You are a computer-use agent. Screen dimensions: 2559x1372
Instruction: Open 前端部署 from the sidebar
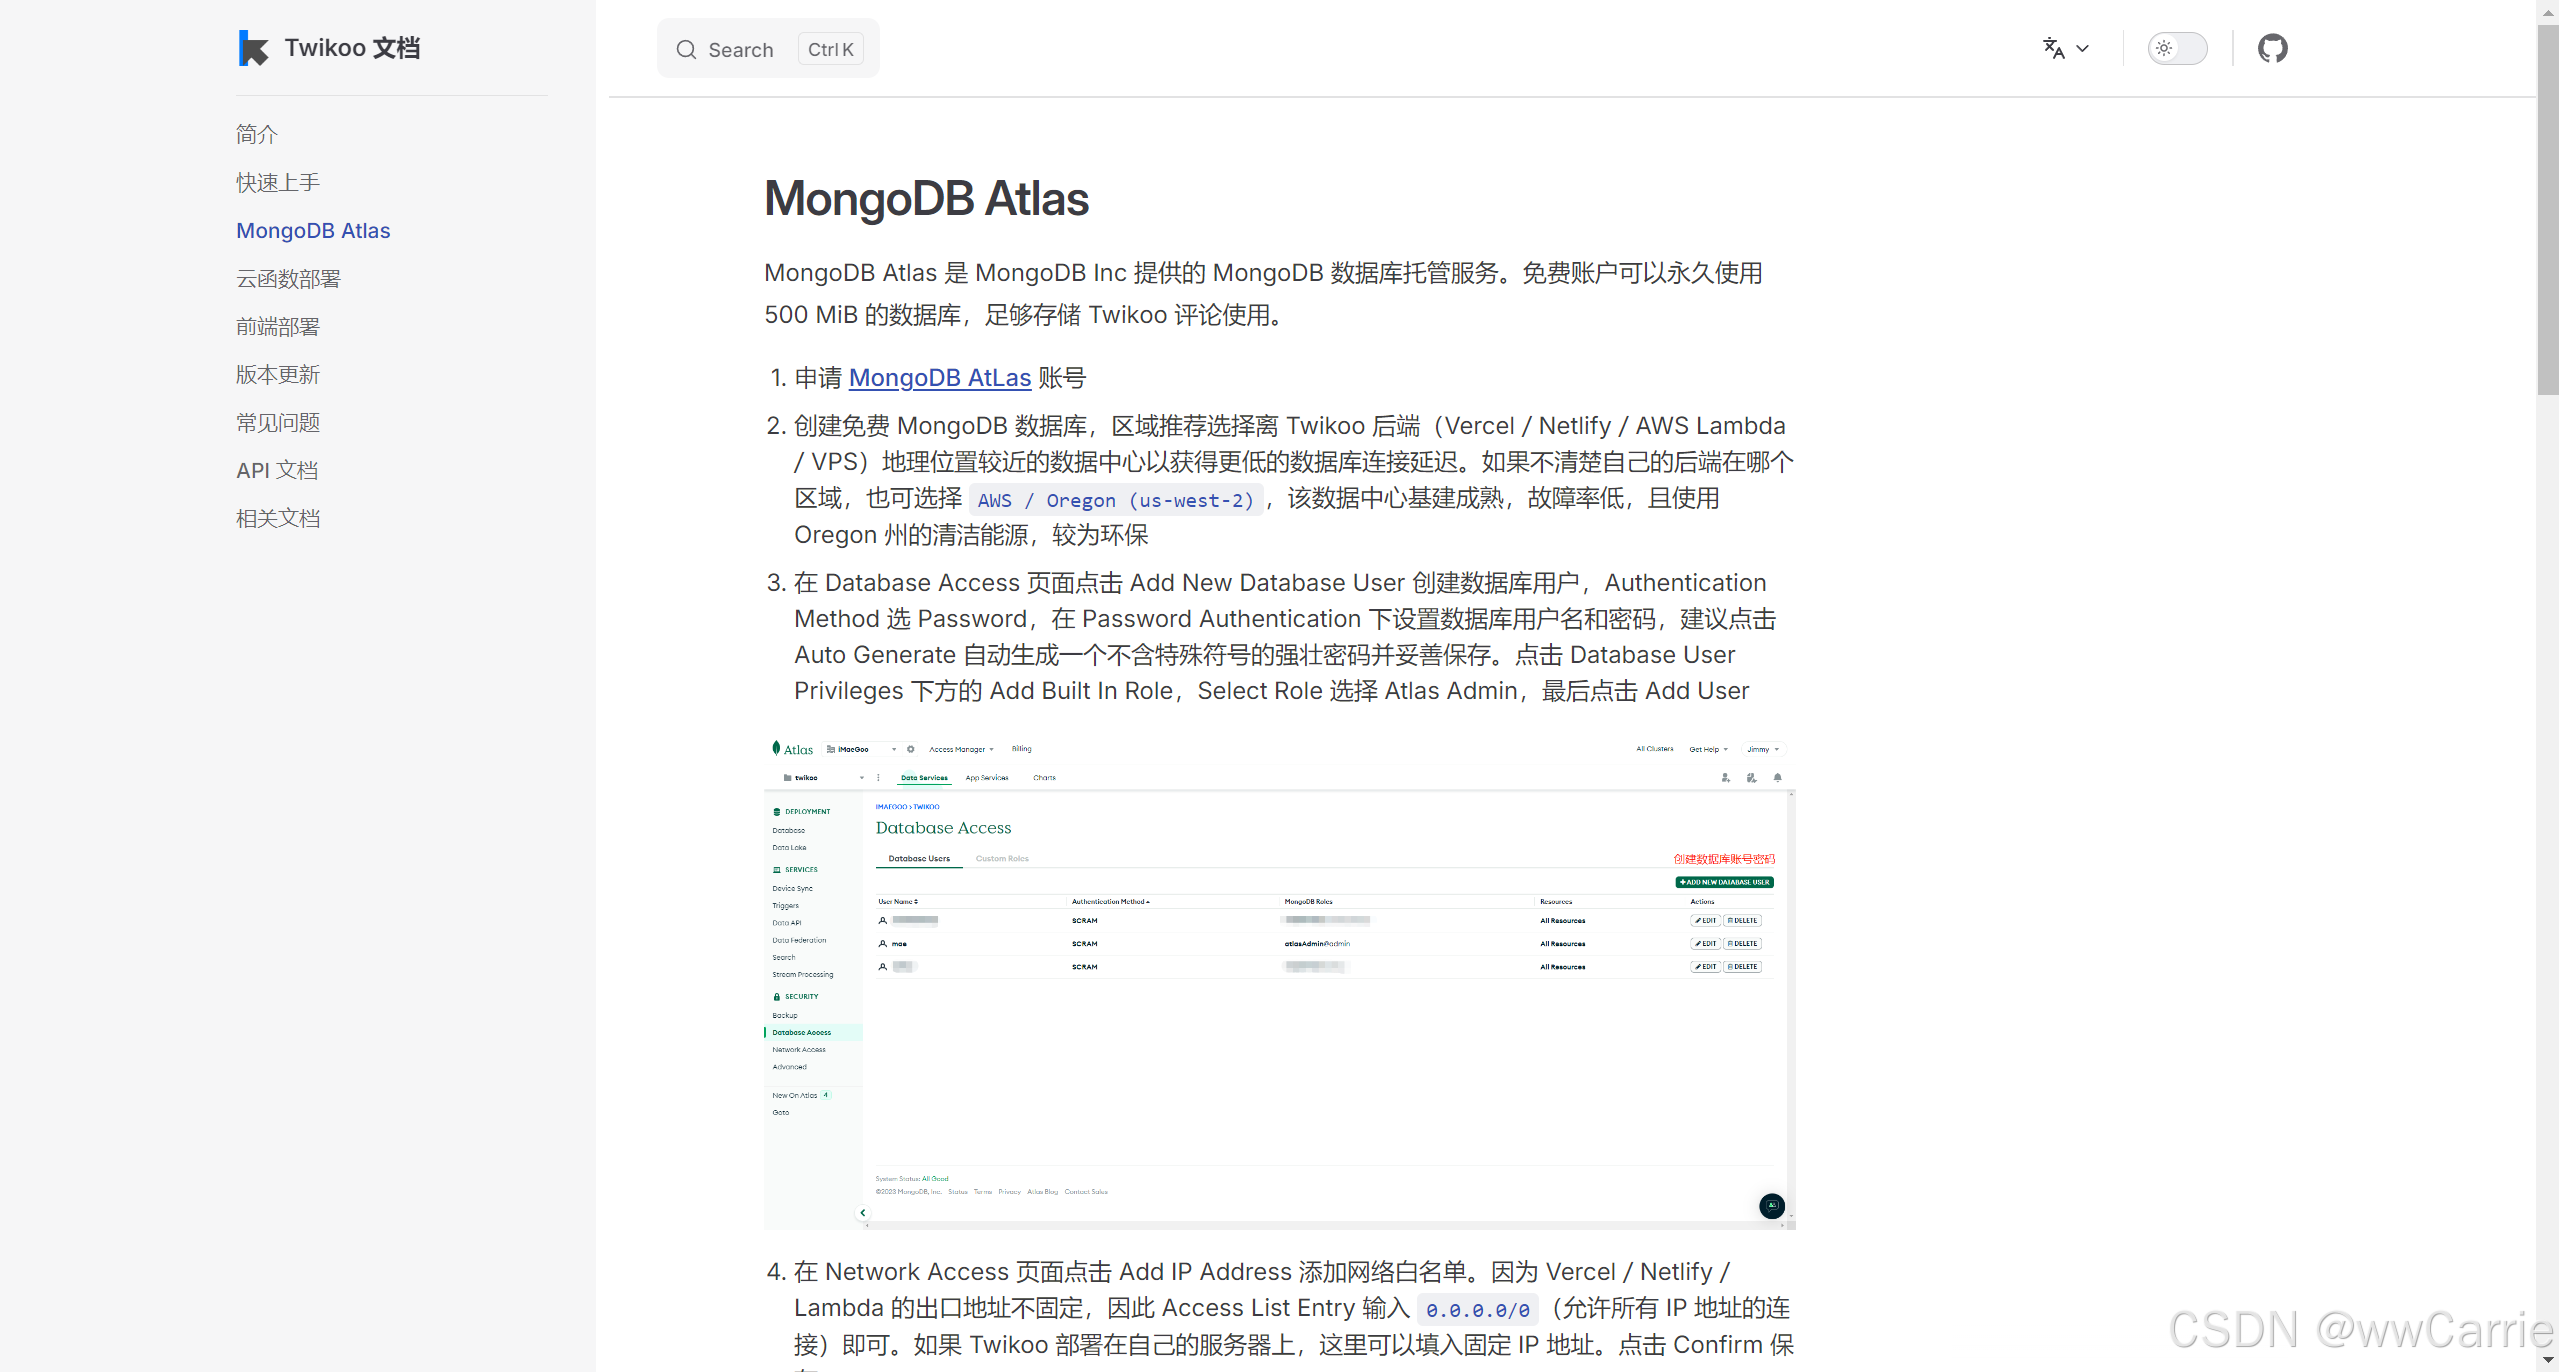click(278, 326)
